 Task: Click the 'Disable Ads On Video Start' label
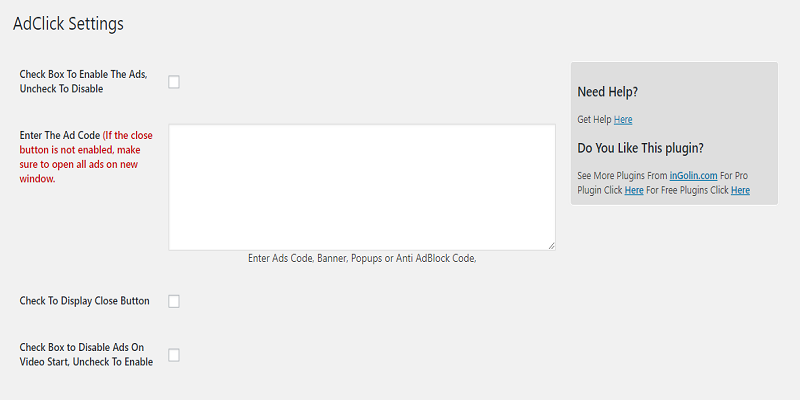[x=86, y=355]
